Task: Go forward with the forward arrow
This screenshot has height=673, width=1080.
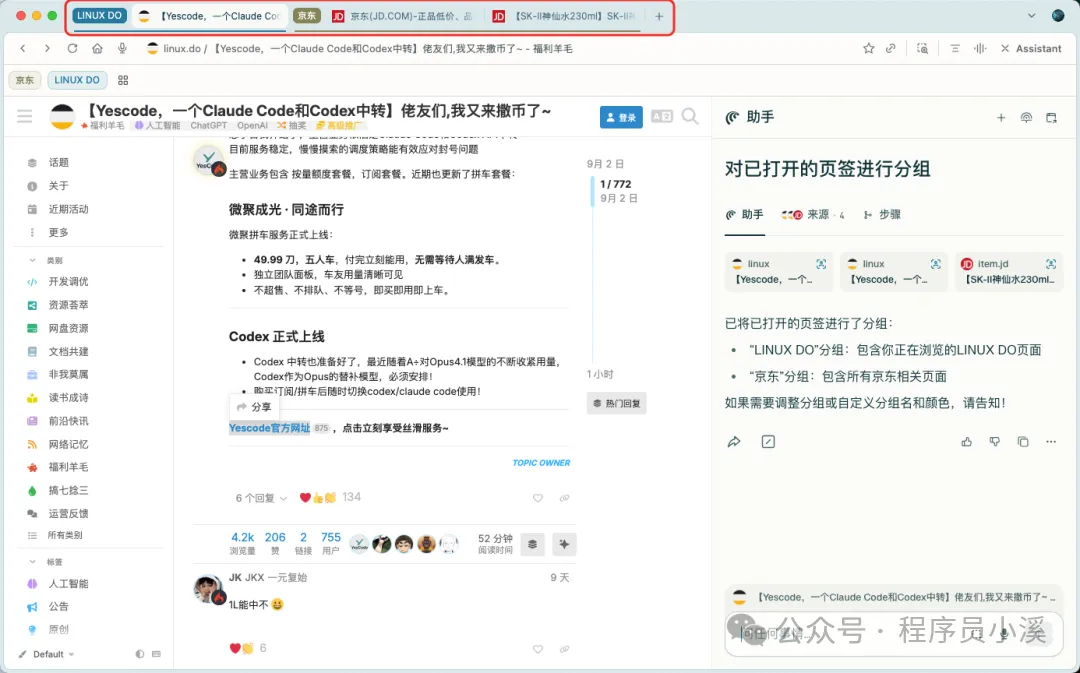Action: [x=47, y=48]
